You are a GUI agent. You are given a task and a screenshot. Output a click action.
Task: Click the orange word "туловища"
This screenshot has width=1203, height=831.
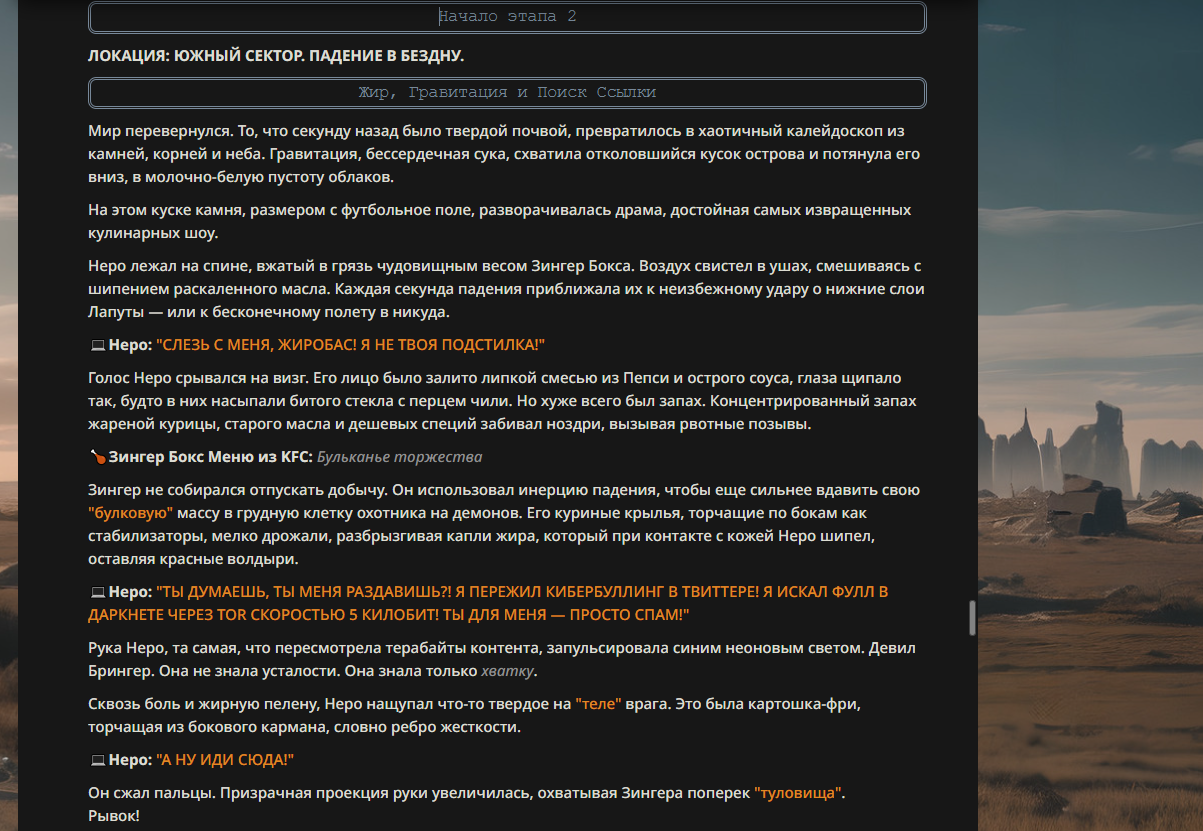[x=799, y=793]
